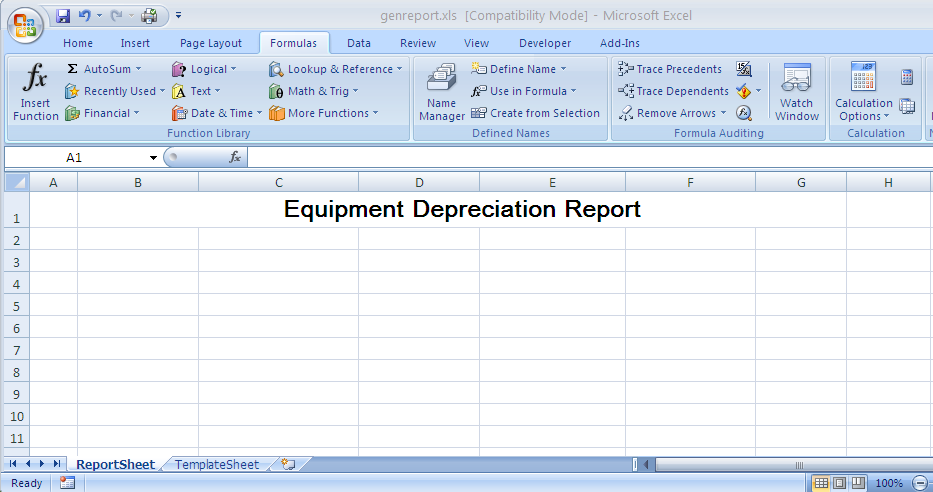Click Create from Selection
Image resolution: width=933 pixels, height=492 pixels.
click(x=536, y=113)
